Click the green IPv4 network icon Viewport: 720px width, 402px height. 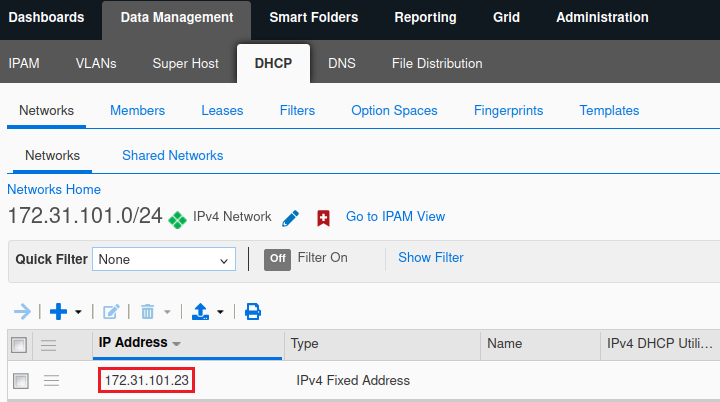[178, 219]
